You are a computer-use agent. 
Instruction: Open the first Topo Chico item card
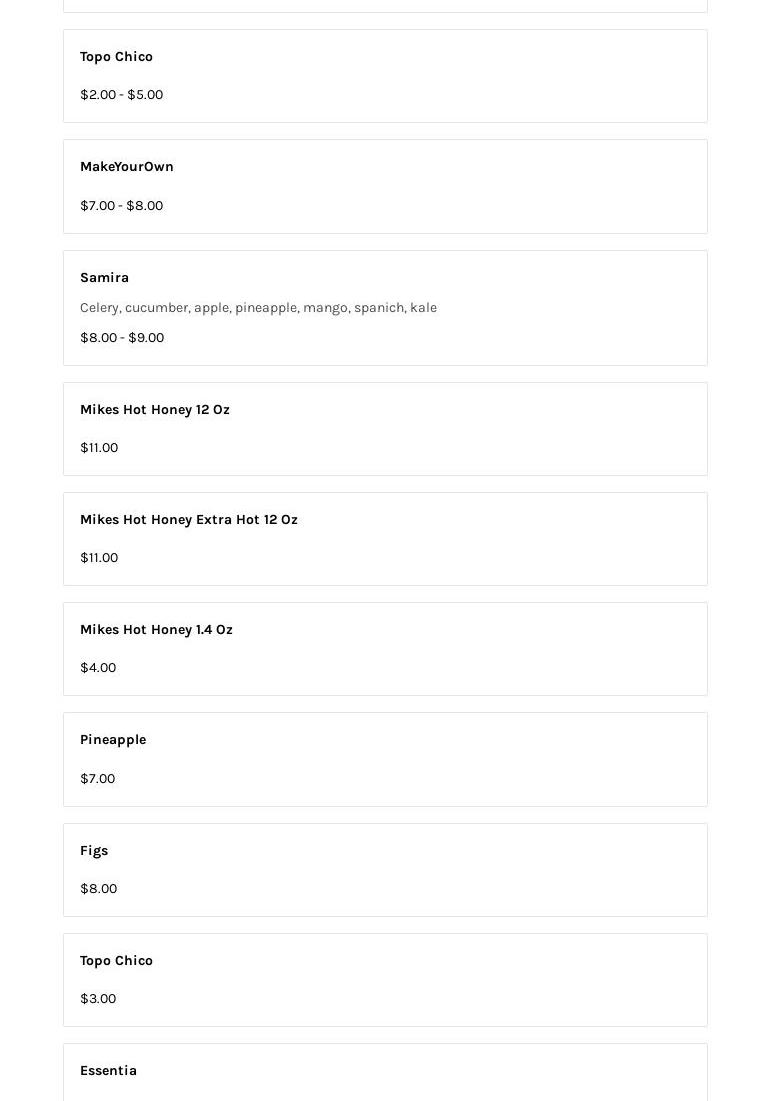[116, 57]
